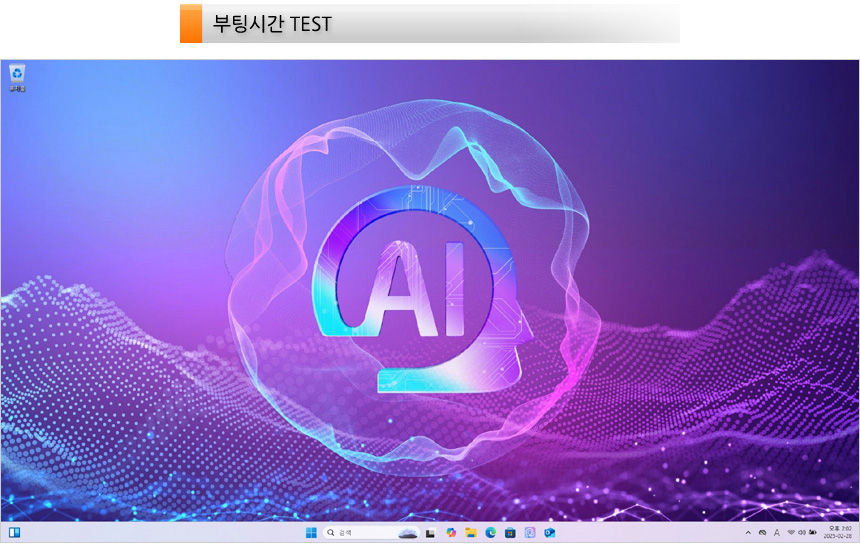Click the speaker volume icon
Image resolution: width=860 pixels, height=550 pixels.
tap(802, 532)
